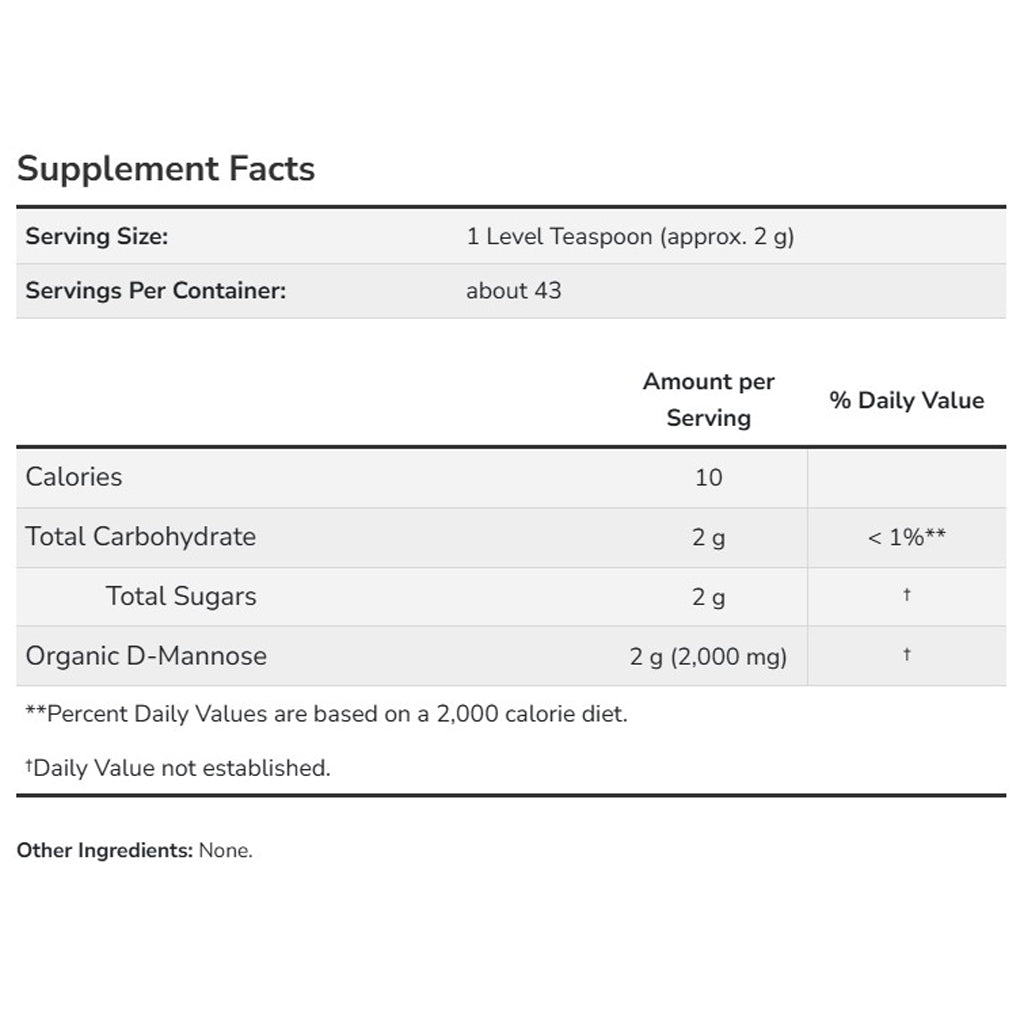Select the Total Sugars row label
Screen dimensions: 1024x1024
pos(181,597)
